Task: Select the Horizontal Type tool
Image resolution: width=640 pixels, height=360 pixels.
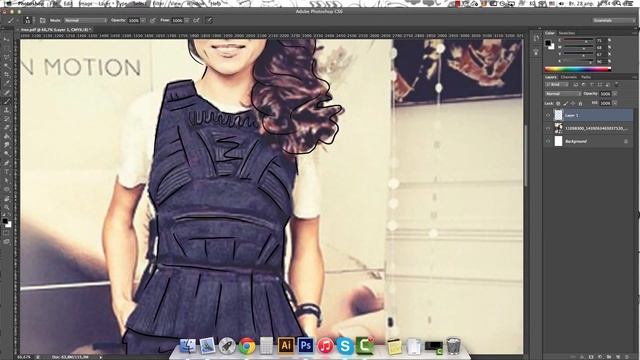Action: point(7,171)
